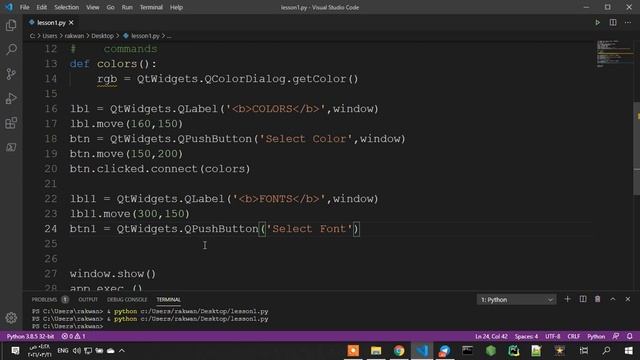The height and width of the screenshot is (360, 640).
Task: Open Task View in the taskbar
Action: (x=584, y=351)
